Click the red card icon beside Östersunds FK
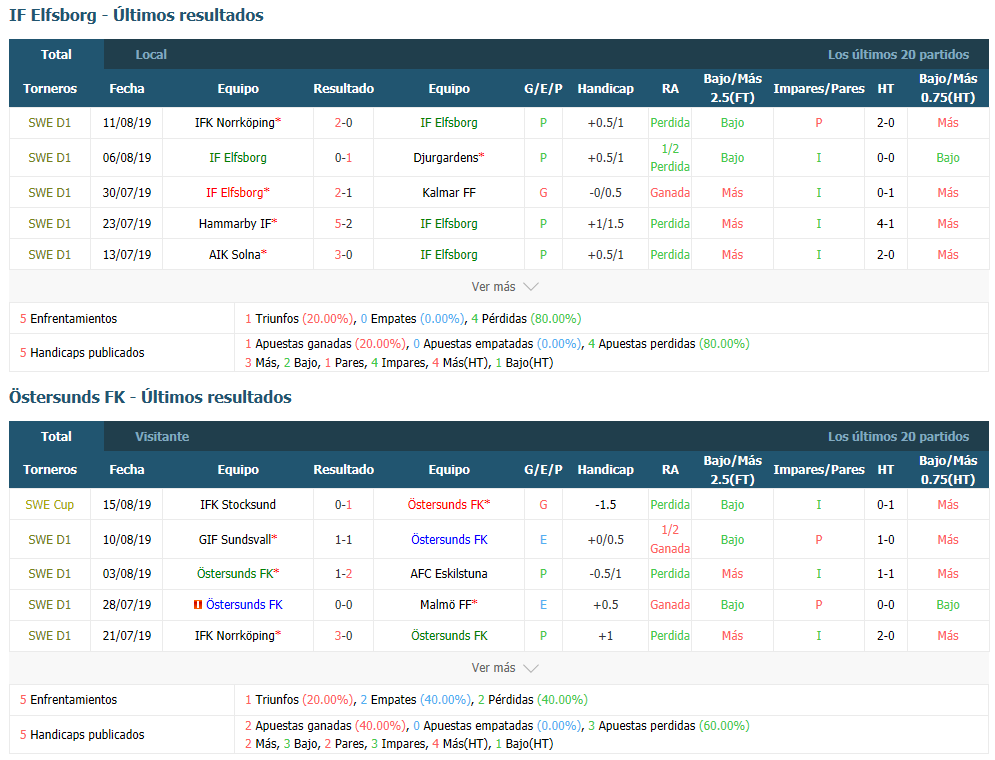The width and height of the screenshot is (995, 760). click(x=198, y=605)
